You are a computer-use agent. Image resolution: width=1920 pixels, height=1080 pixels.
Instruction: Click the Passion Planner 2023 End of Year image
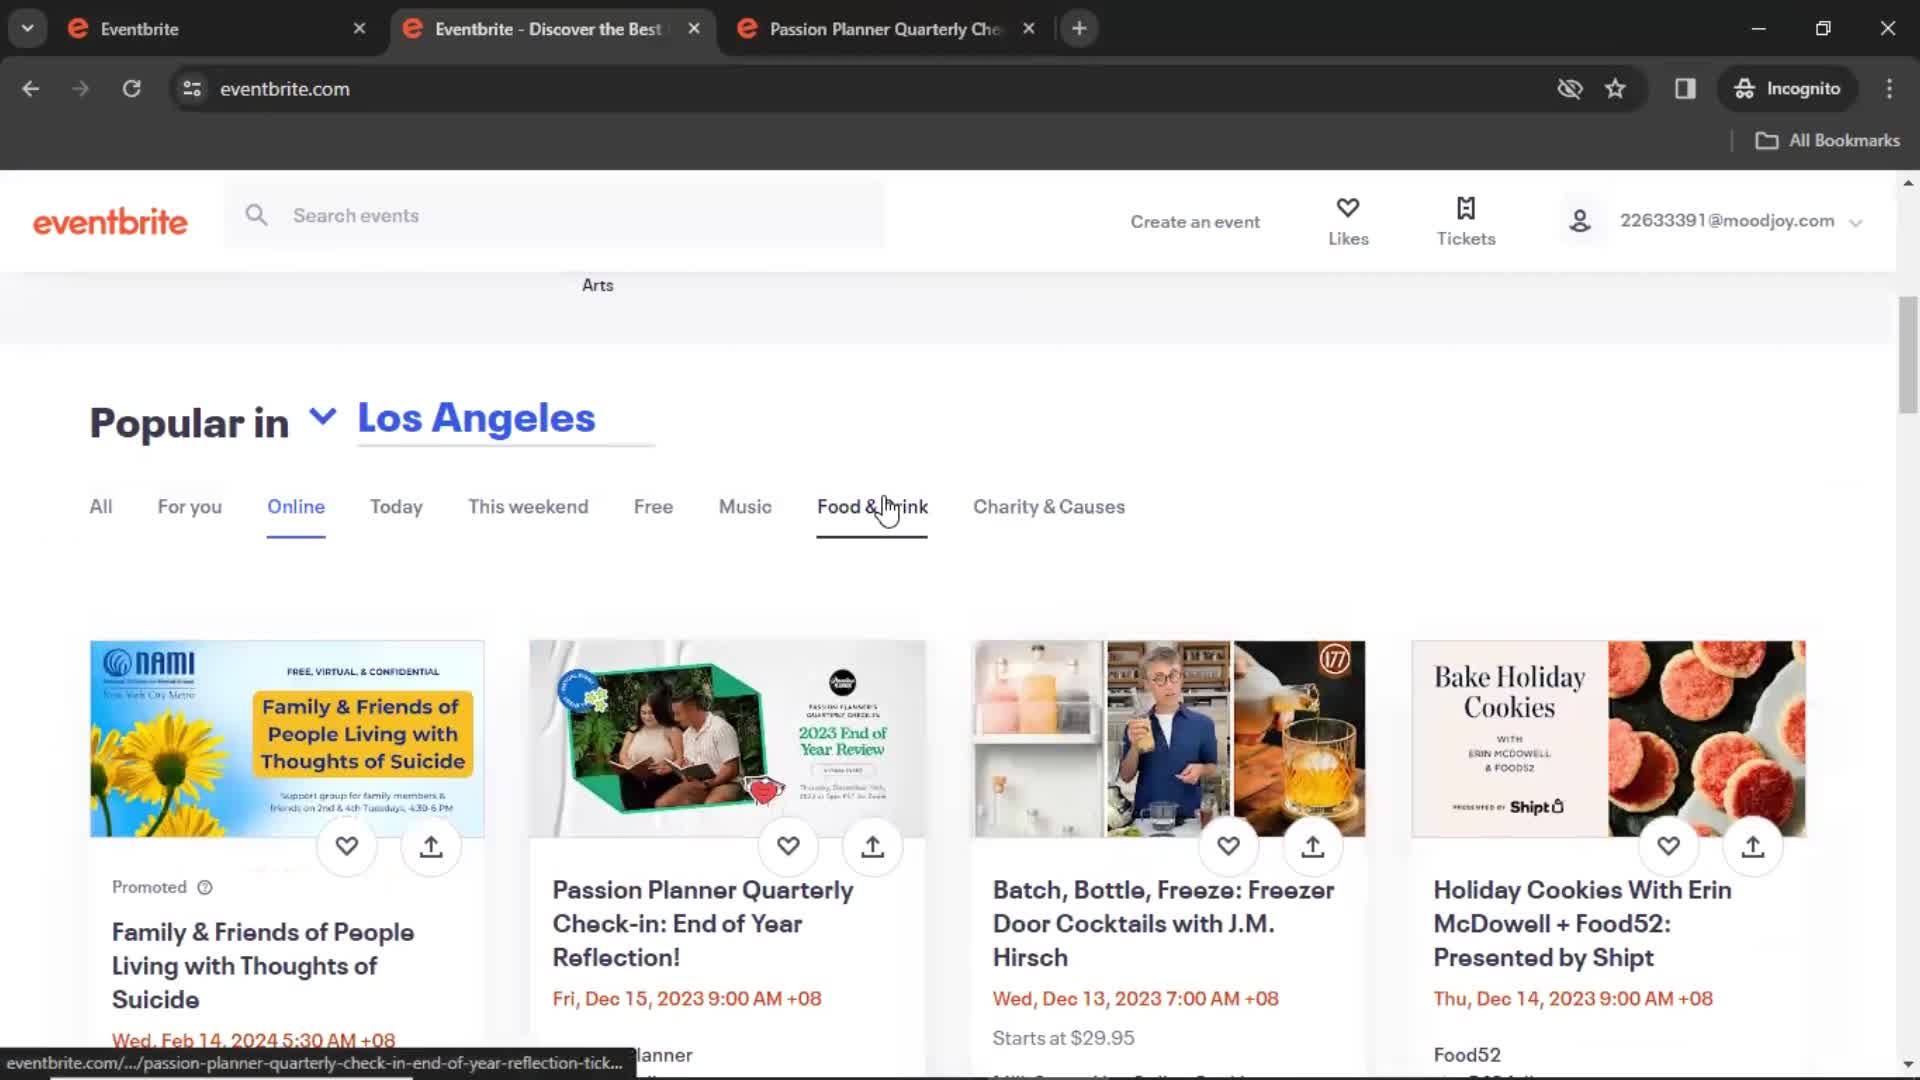[x=728, y=739]
